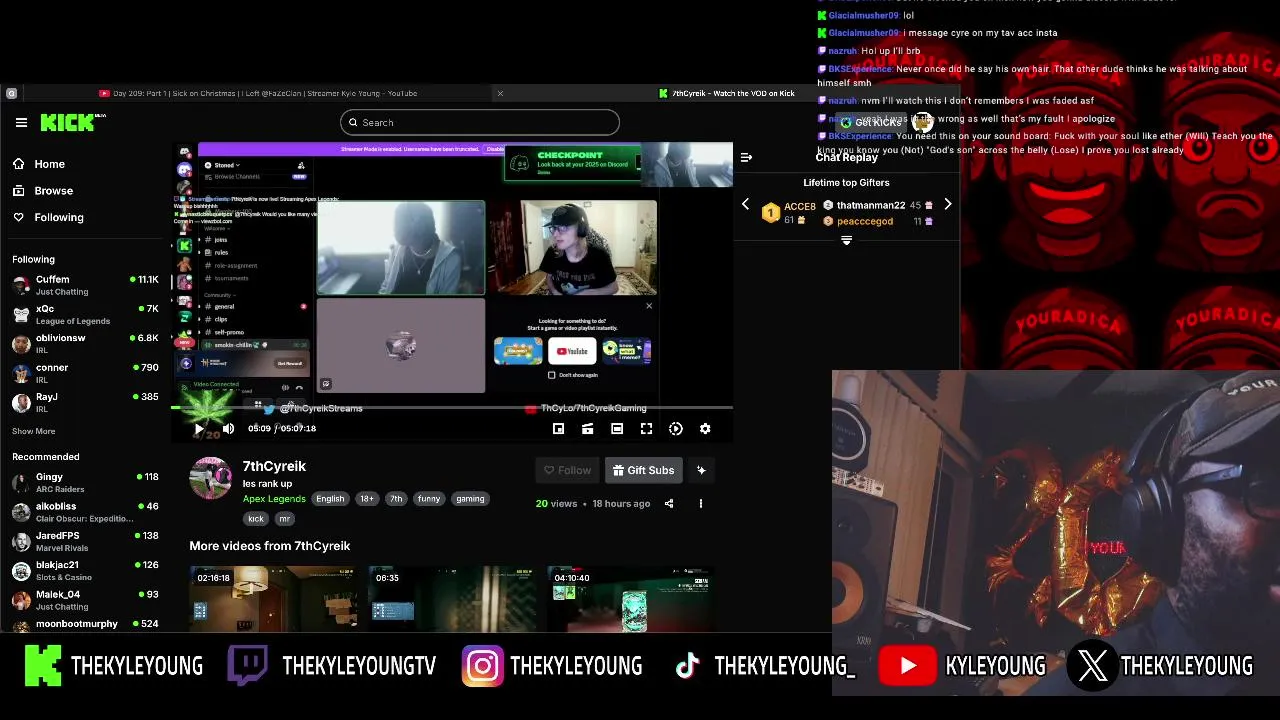Share the 7thCyreik video
This screenshot has height=720, width=1280.
tap(669, 504)
